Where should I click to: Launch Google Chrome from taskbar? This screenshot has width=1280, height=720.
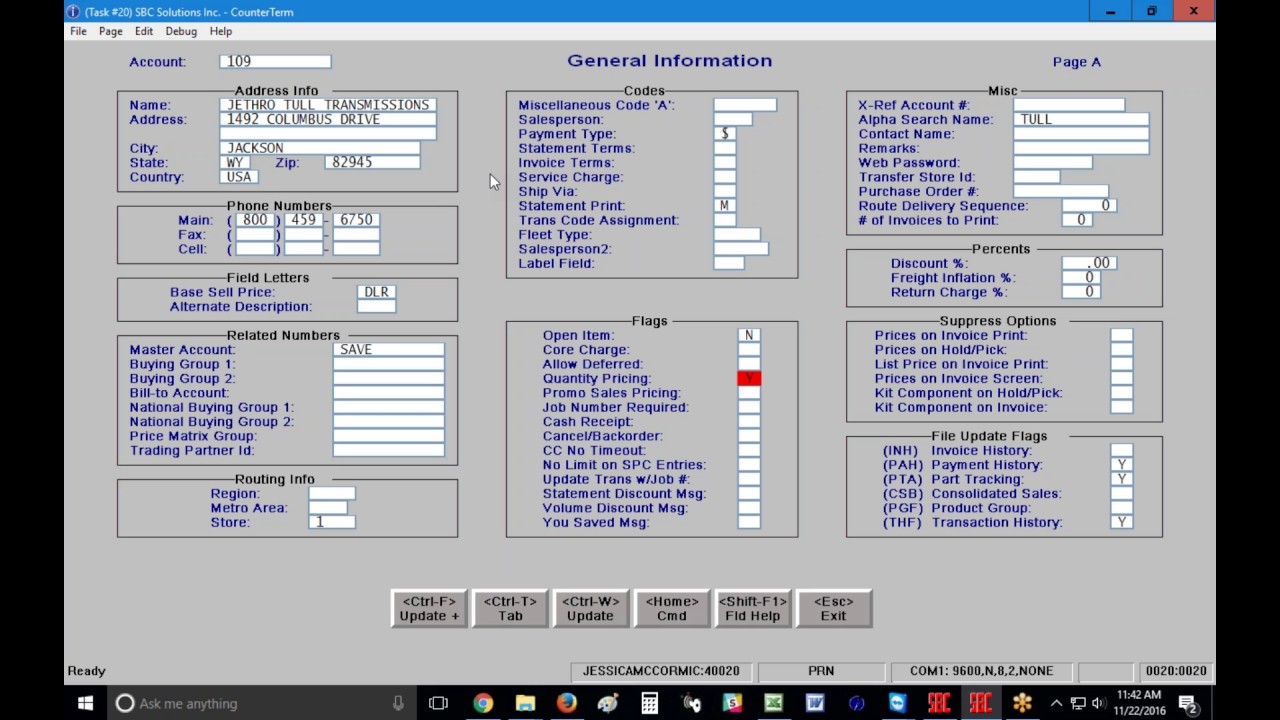coord(483,703)
